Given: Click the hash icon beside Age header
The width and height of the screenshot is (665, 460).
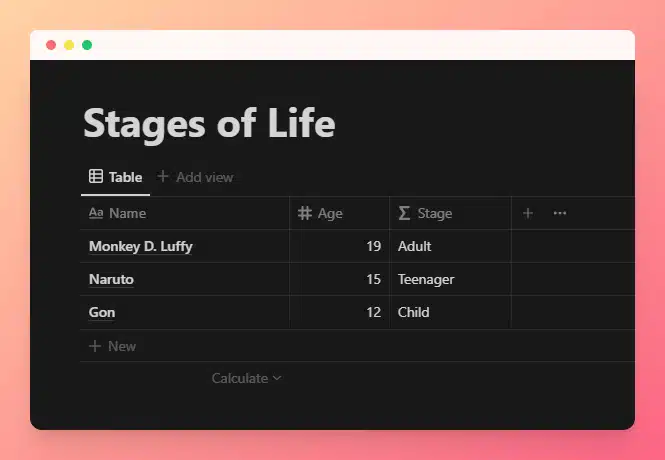Looking at the screenshot, I should click(305, 213).
